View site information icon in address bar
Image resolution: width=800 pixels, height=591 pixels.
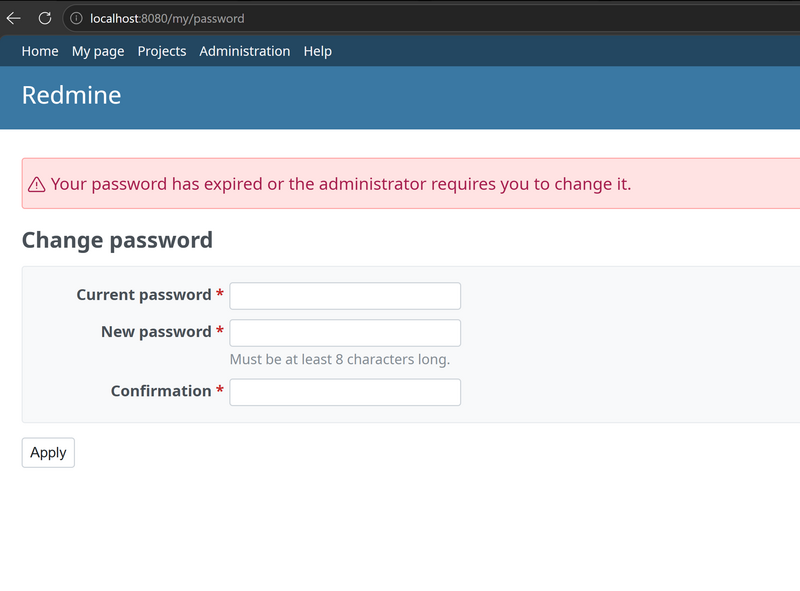pyautogui.click(x=76, y=18)
